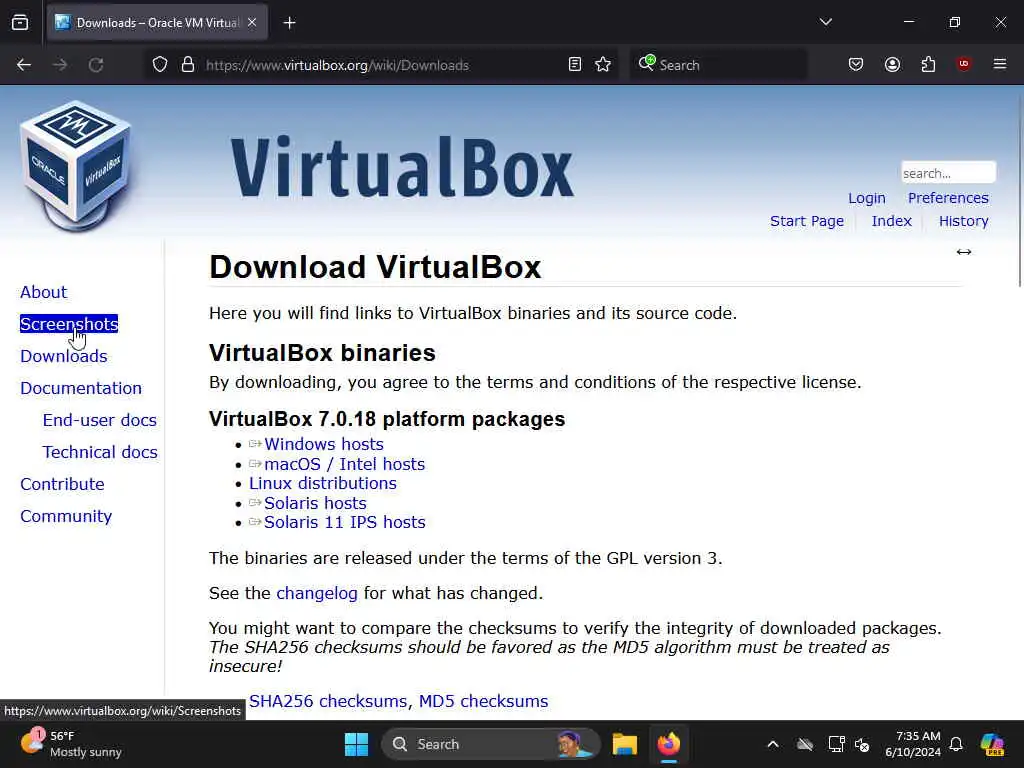Click the uBlock Origin extension icon
This screenshot has height=768, width=1024.
tap(964, 64)
